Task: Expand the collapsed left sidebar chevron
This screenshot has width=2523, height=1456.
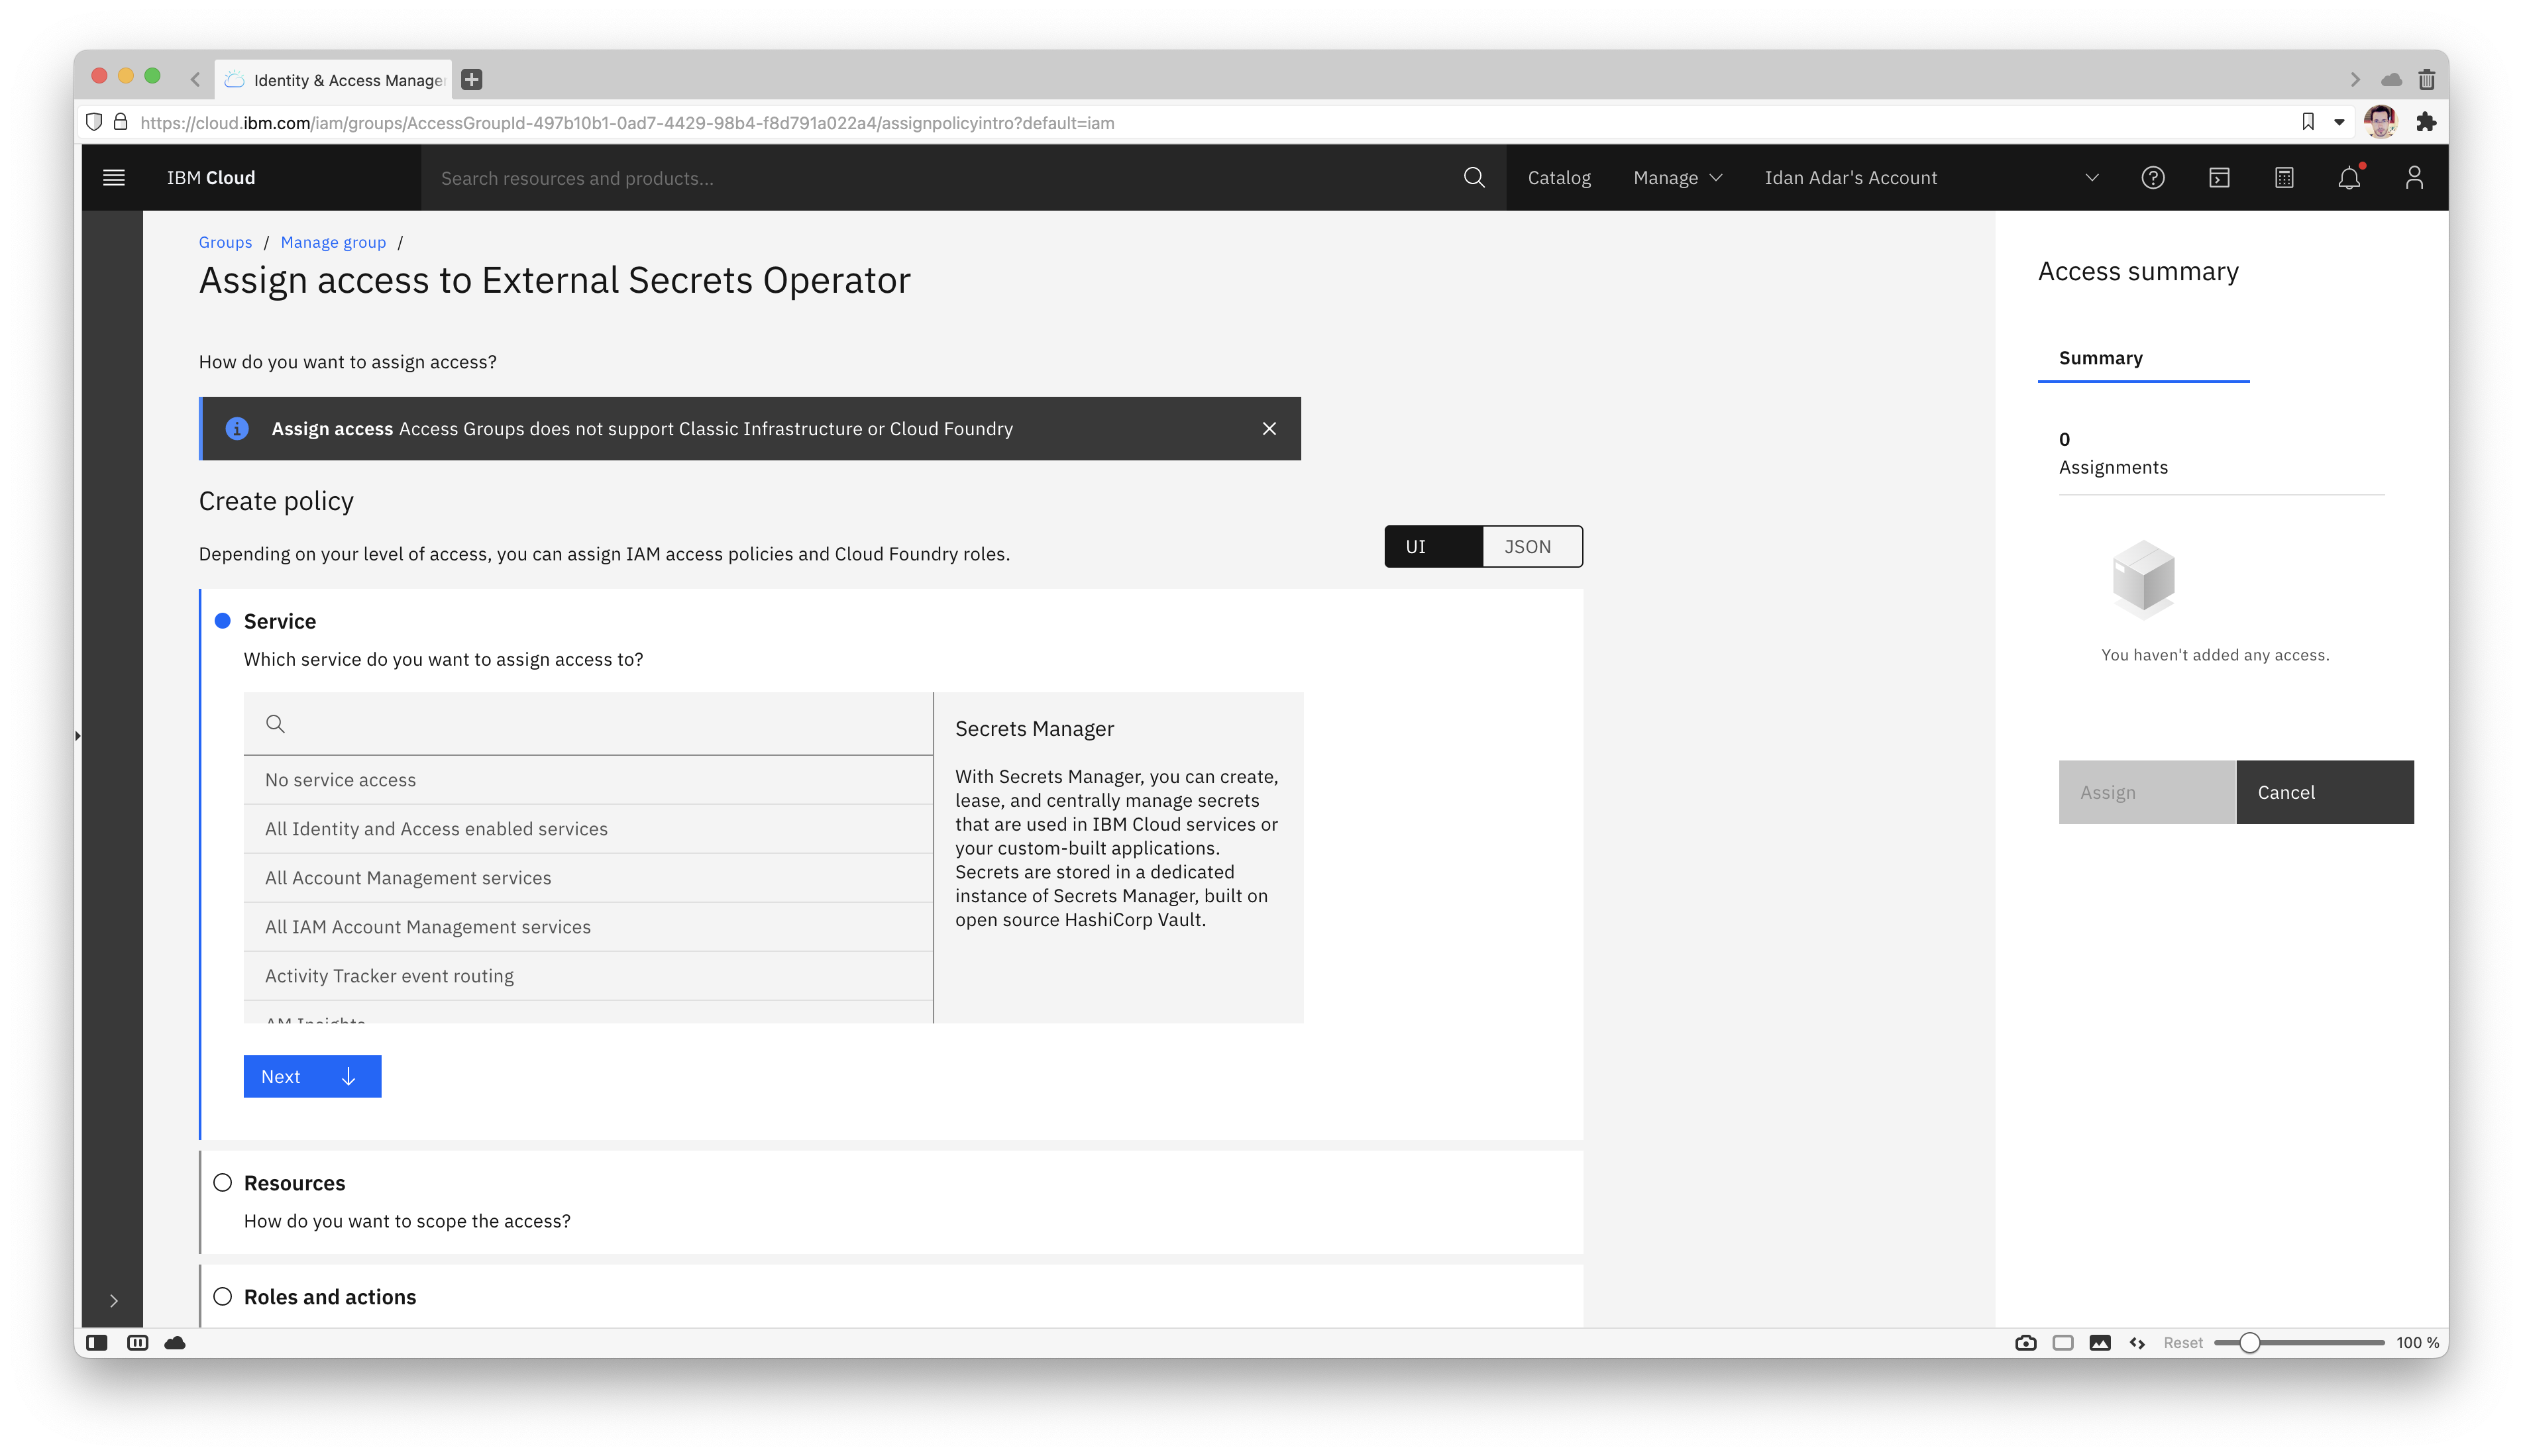Action: tap(114, 1301)
